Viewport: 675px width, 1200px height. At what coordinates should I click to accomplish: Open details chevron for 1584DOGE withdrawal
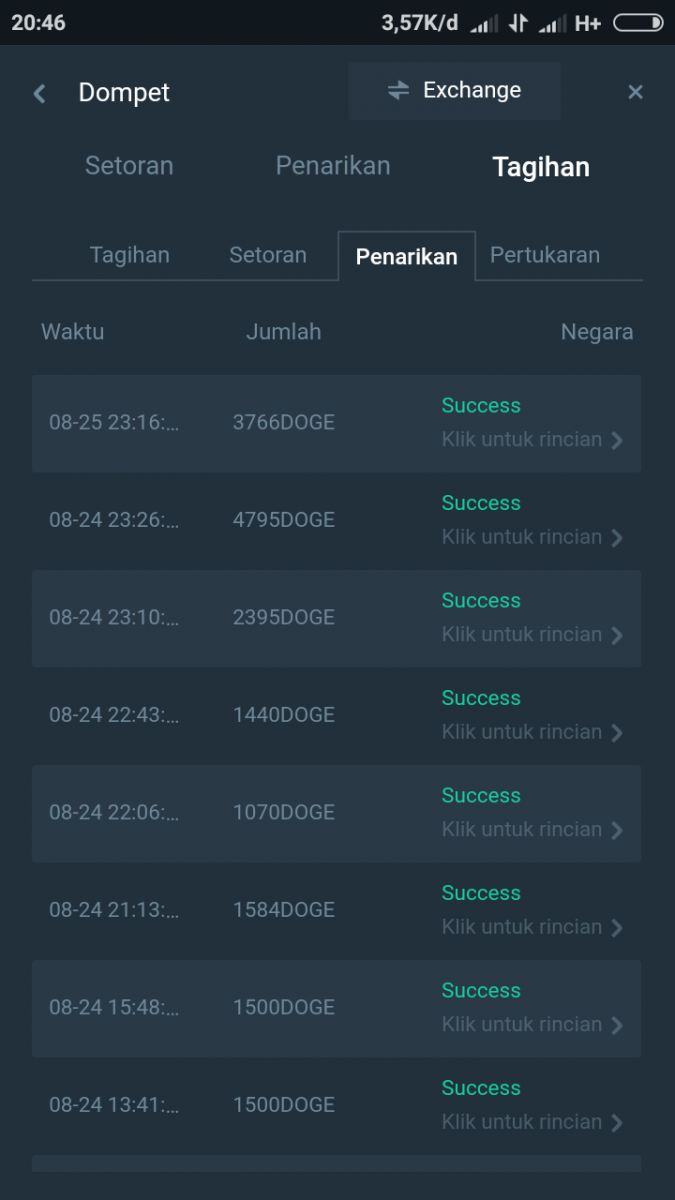[617, 928]
